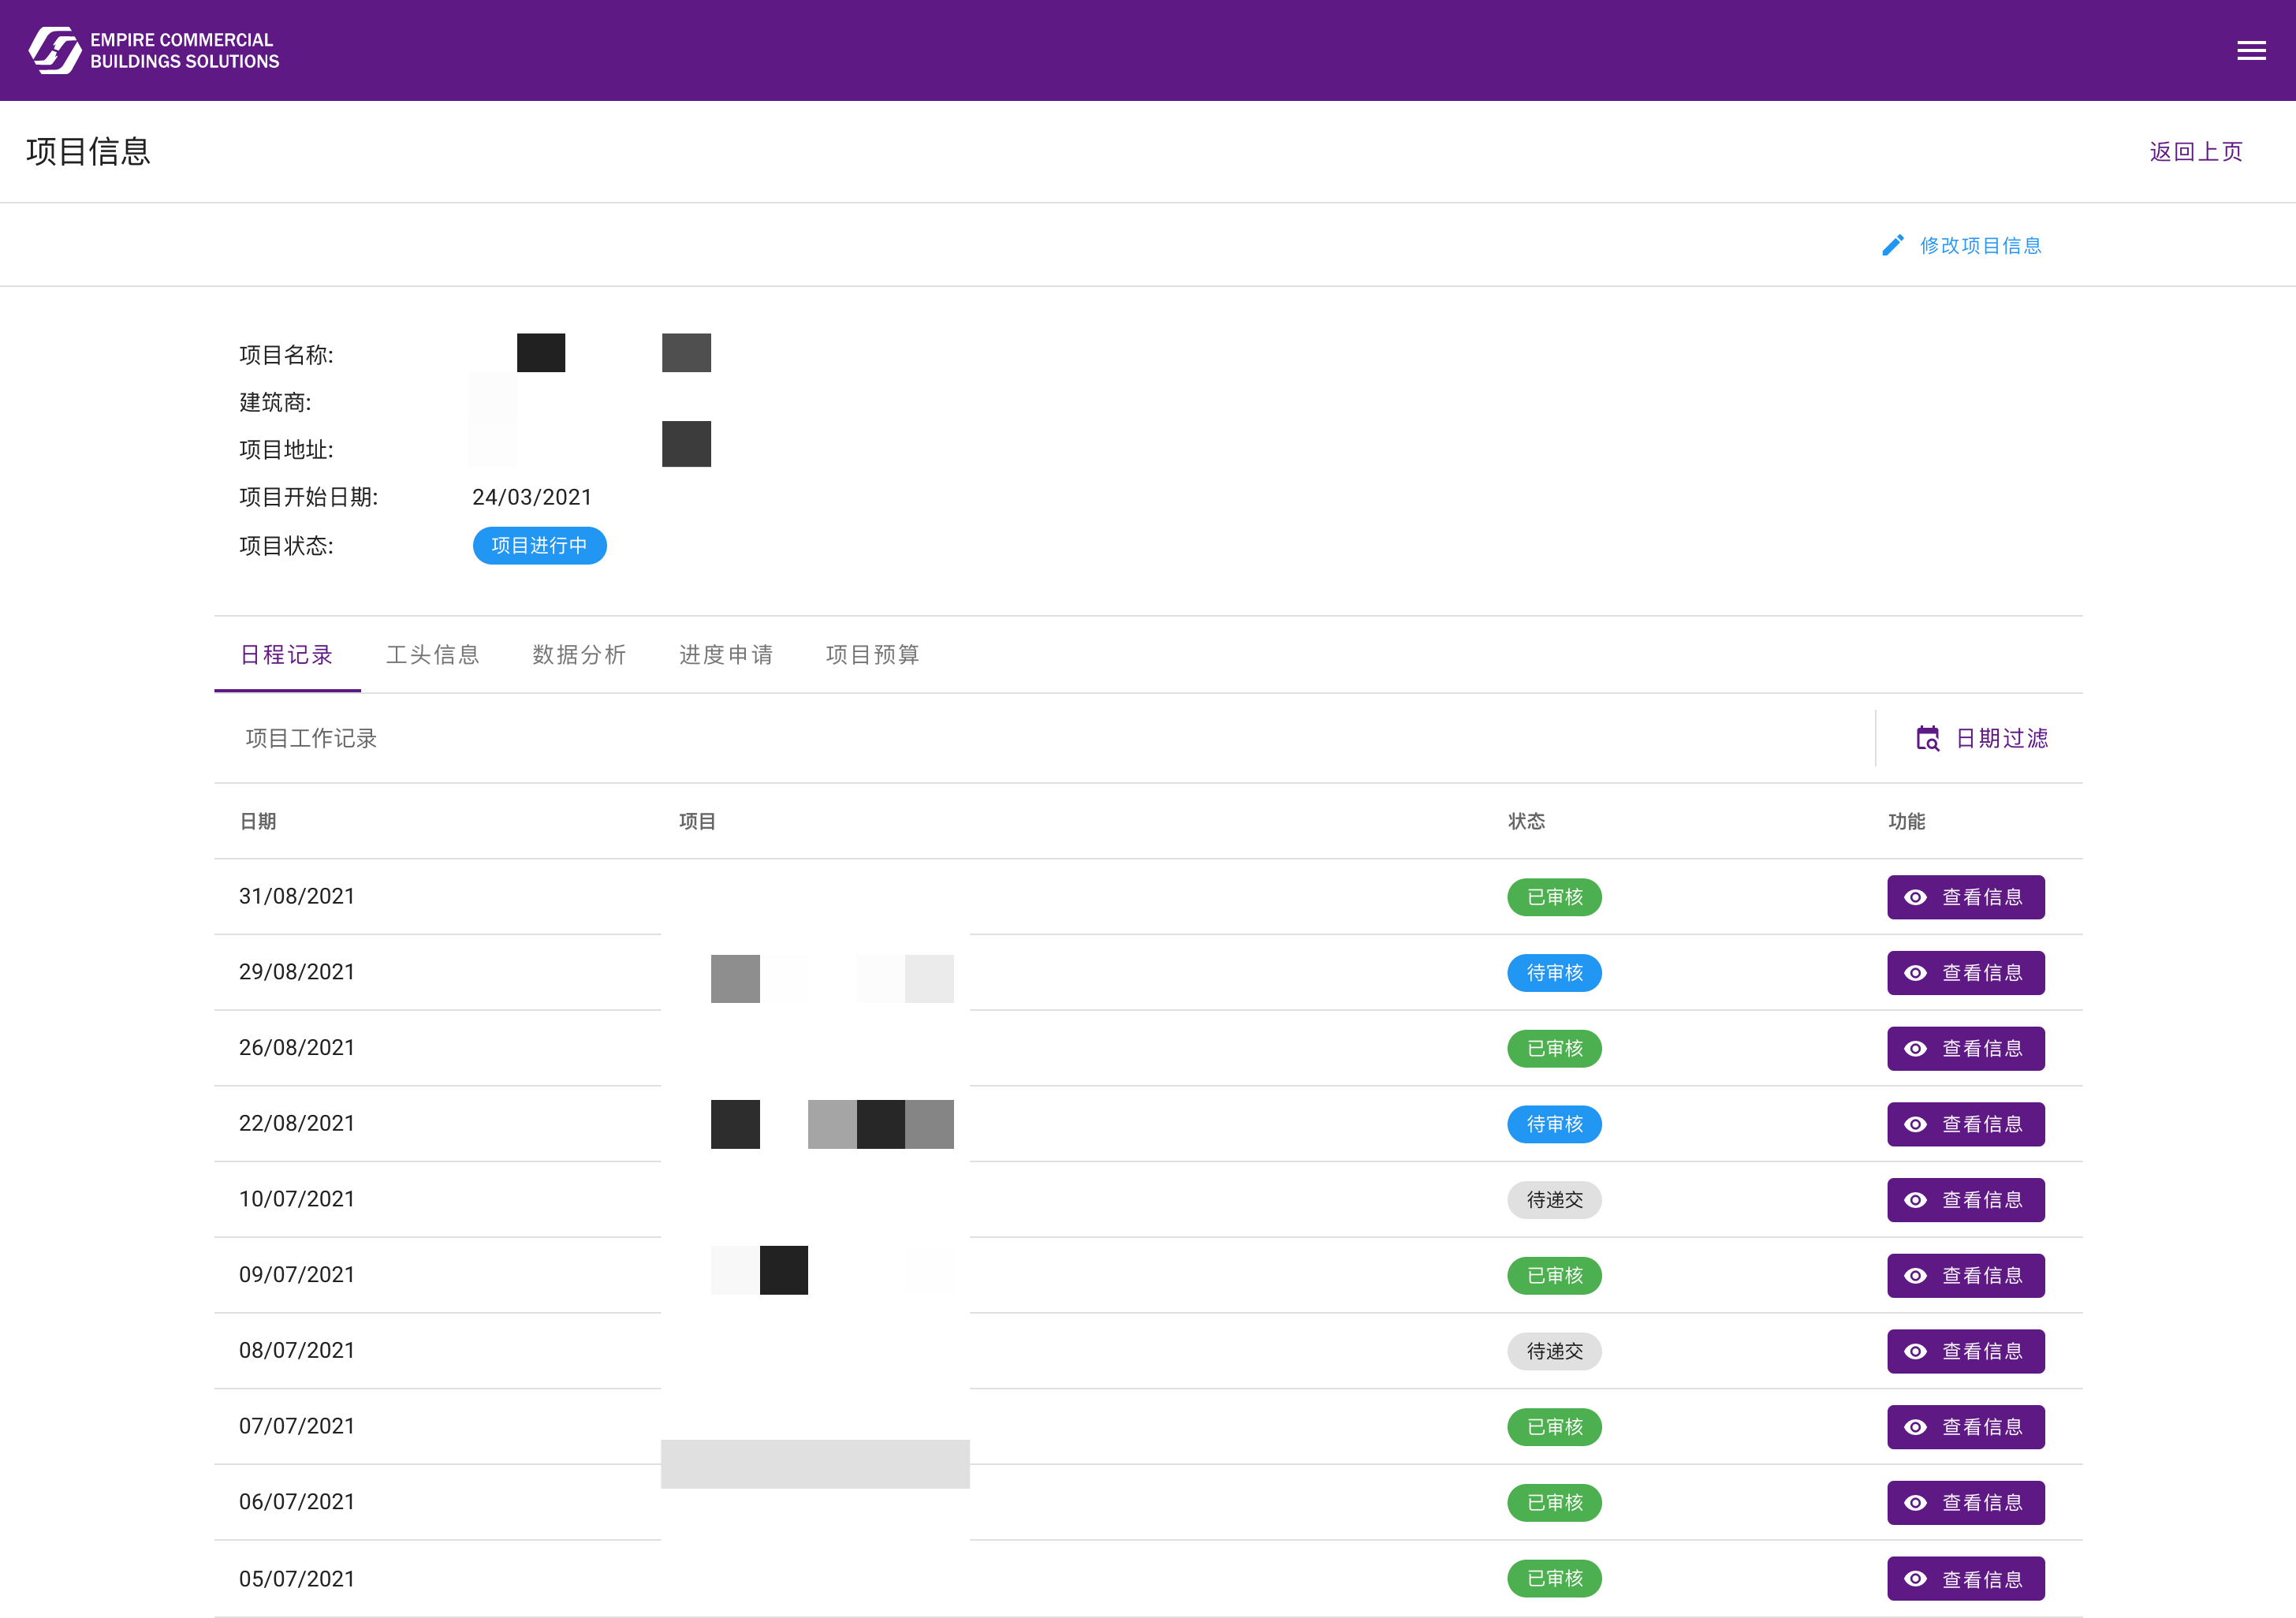Click the eye icon on 31/08/2021 查看信息 button
Viewport: 2296px width, 1618px height.
tap(1915, 897)
